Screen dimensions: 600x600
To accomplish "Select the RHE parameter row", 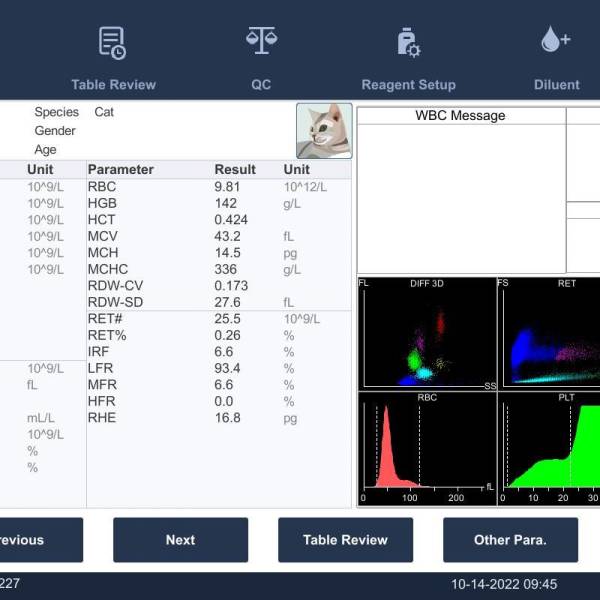I will pyautogui.click(x=219, y=417).
